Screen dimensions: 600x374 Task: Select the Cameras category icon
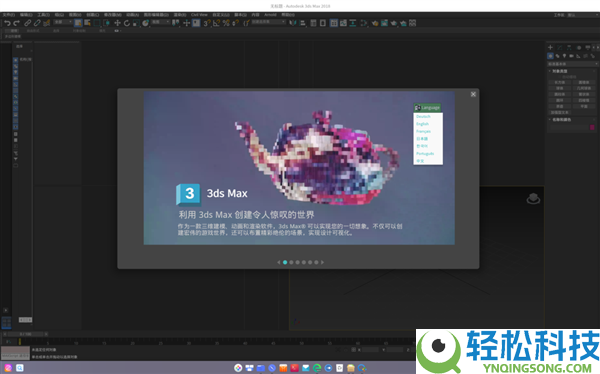pos(571,56)
